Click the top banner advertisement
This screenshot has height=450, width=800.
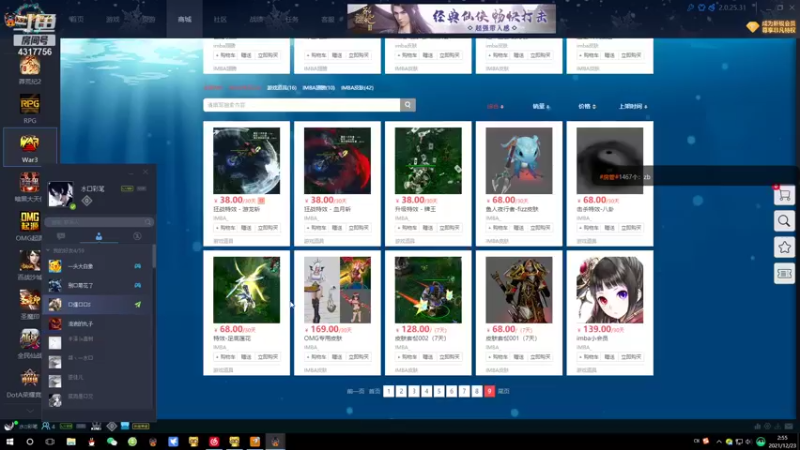tap(452, 19)
